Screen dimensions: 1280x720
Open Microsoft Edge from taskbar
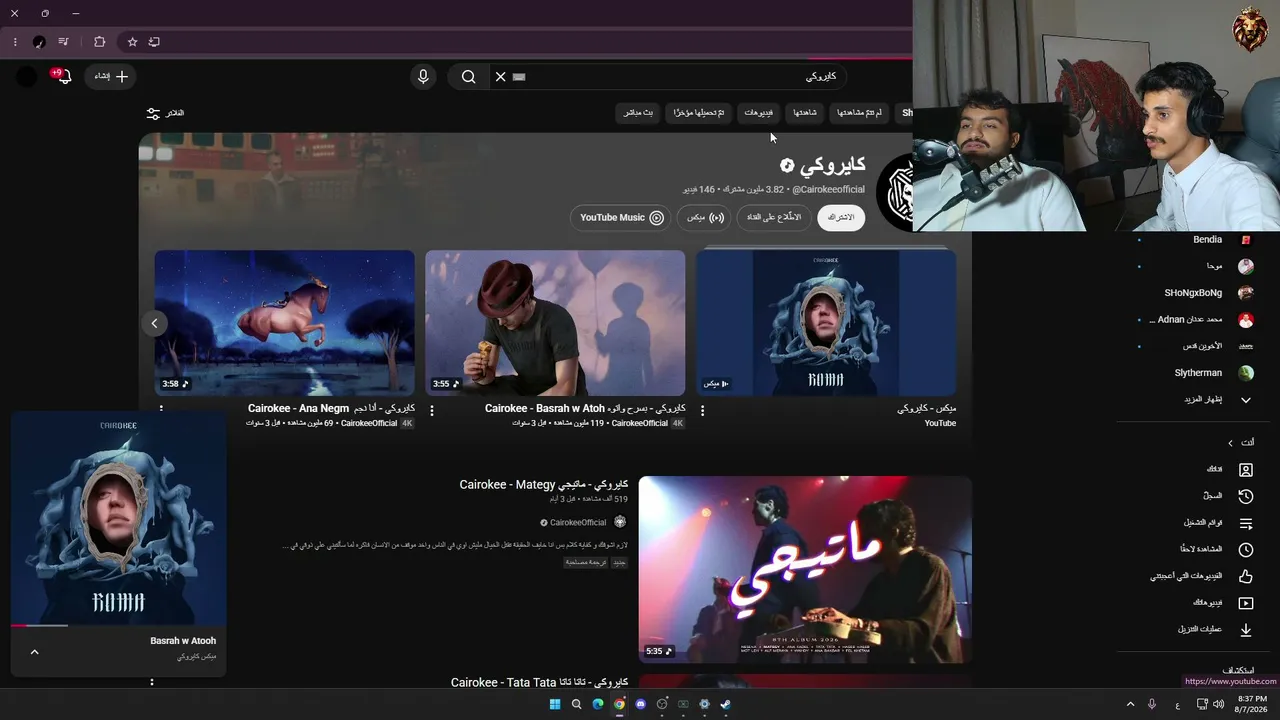598,704
